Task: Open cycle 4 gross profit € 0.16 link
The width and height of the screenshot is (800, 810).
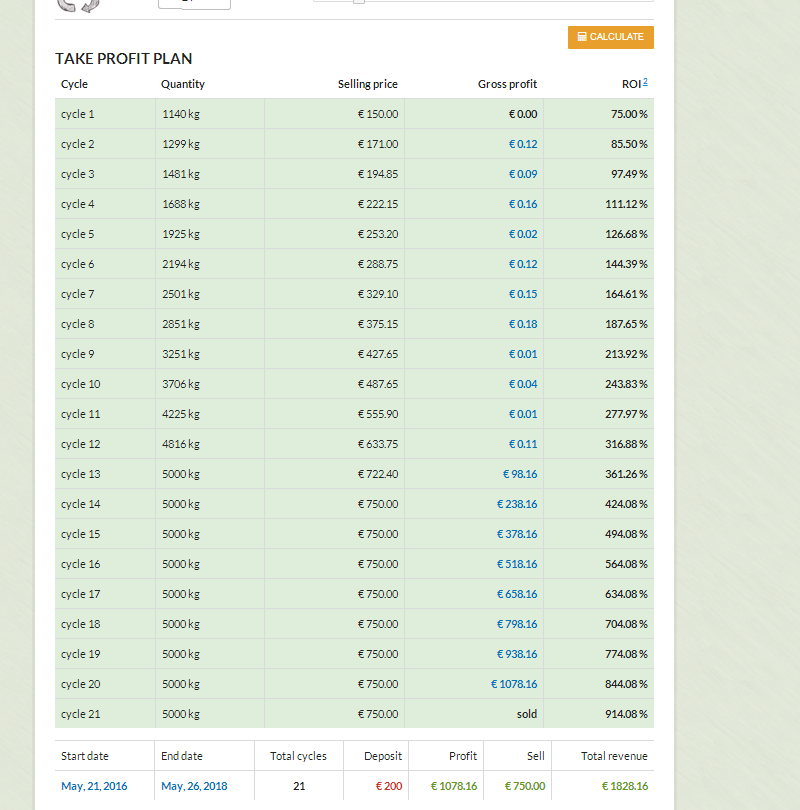Action: point(523,204)
